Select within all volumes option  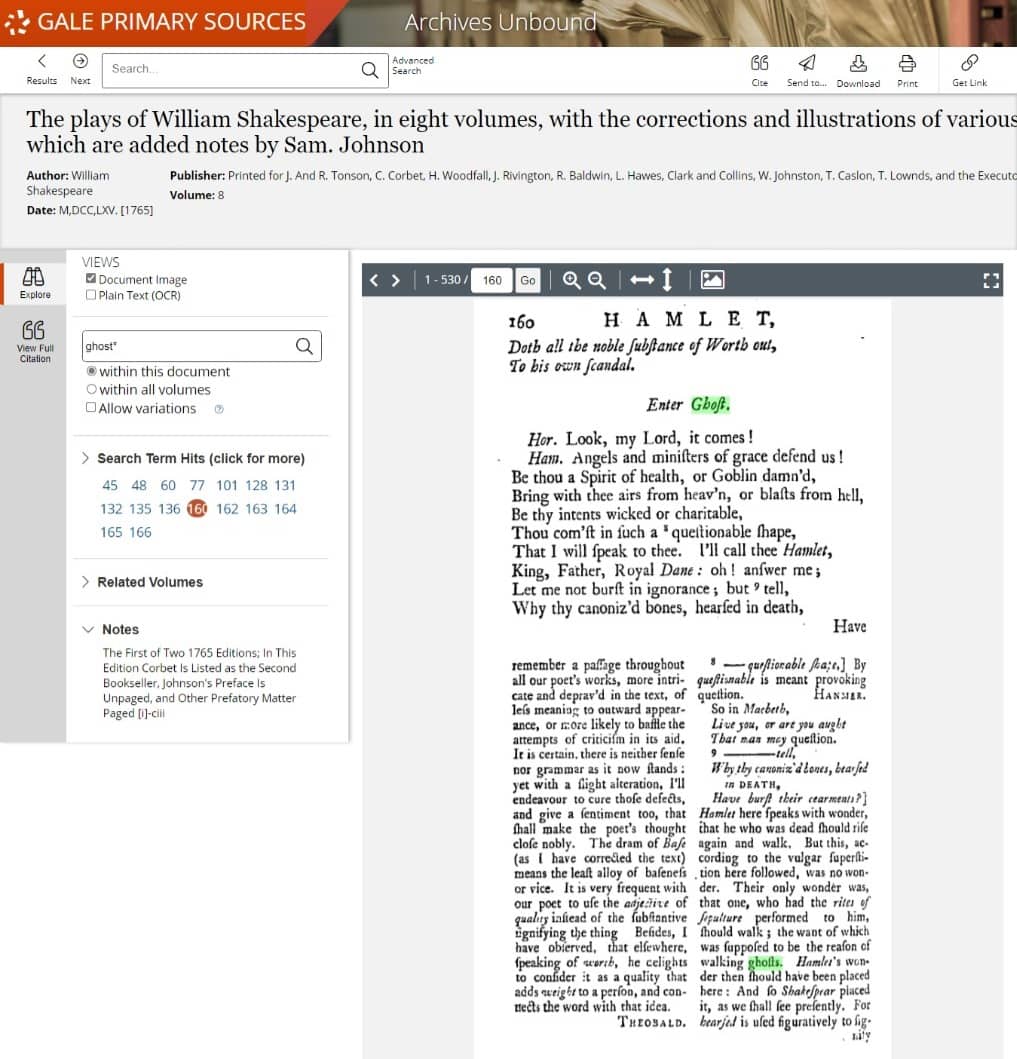click(x=91, y=389)
